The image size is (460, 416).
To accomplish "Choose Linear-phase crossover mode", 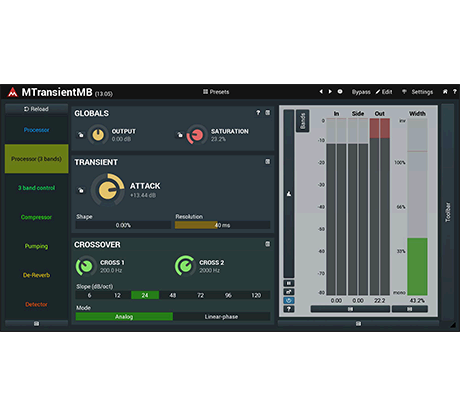I will [x=221, y=317].
